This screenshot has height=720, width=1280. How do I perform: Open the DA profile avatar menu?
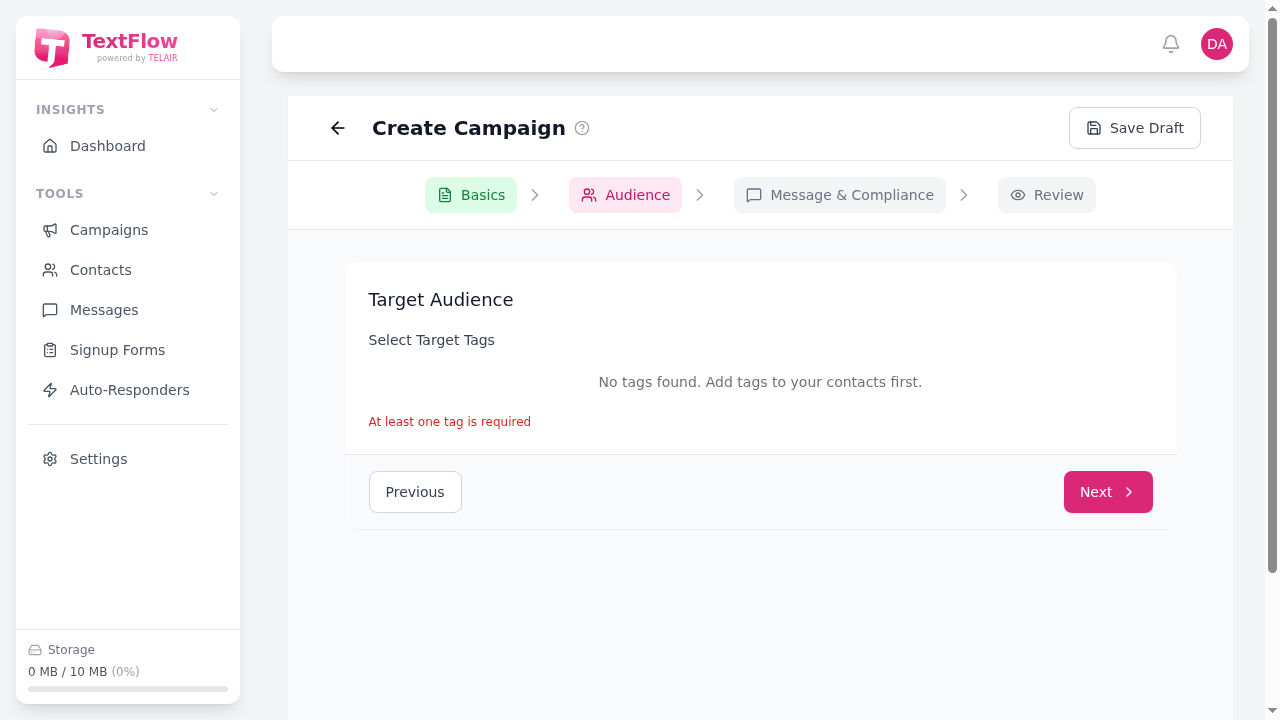point(1216,44)
